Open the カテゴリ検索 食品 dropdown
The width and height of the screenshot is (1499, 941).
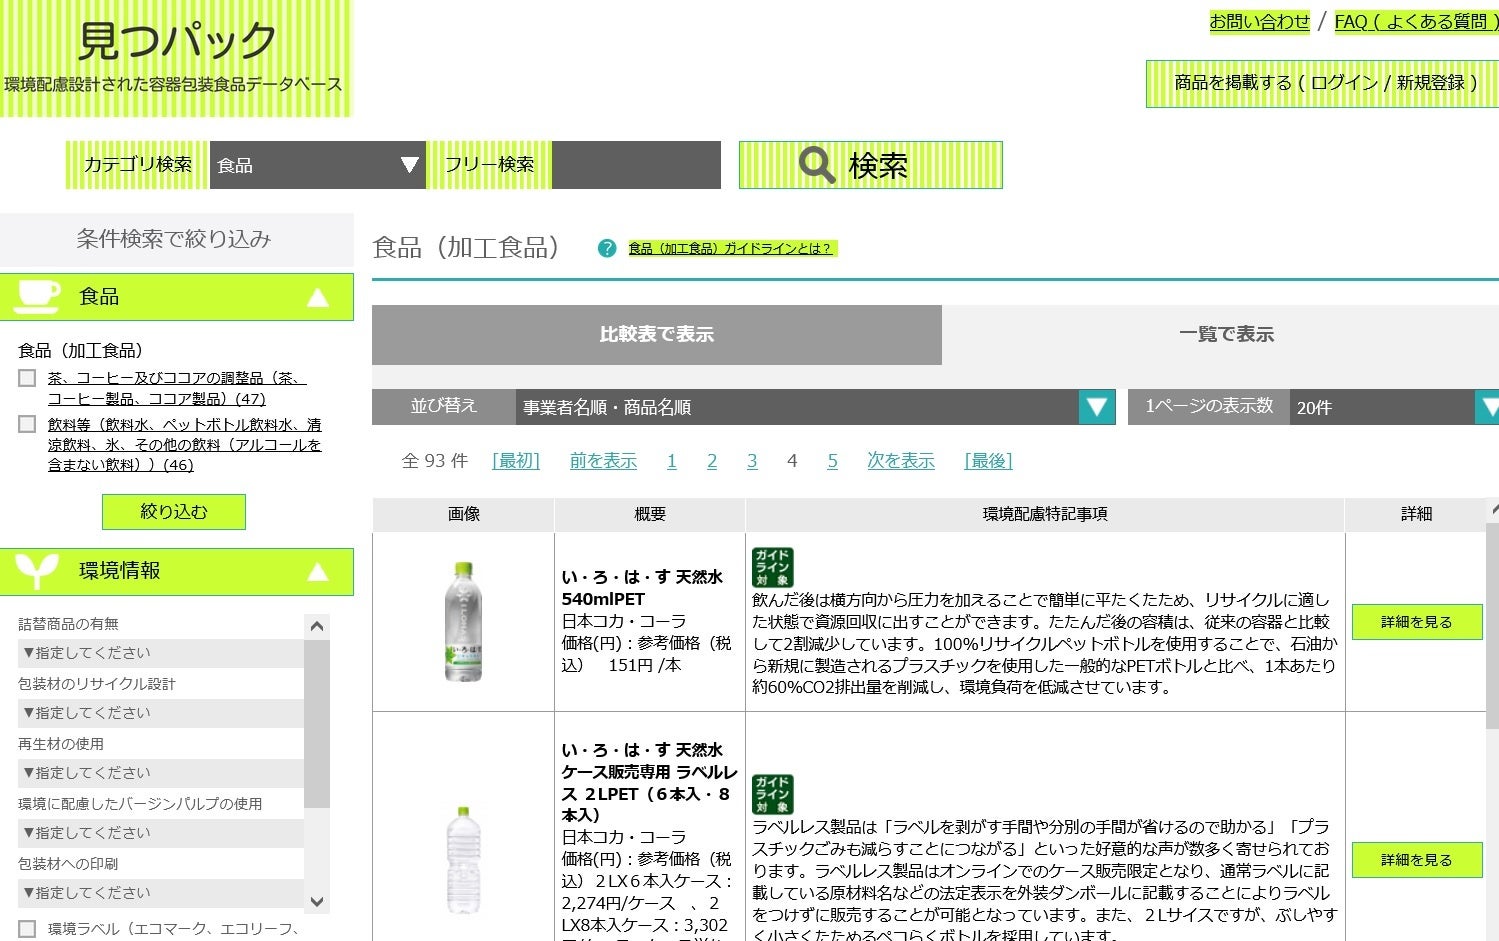(x=318, y=165)
